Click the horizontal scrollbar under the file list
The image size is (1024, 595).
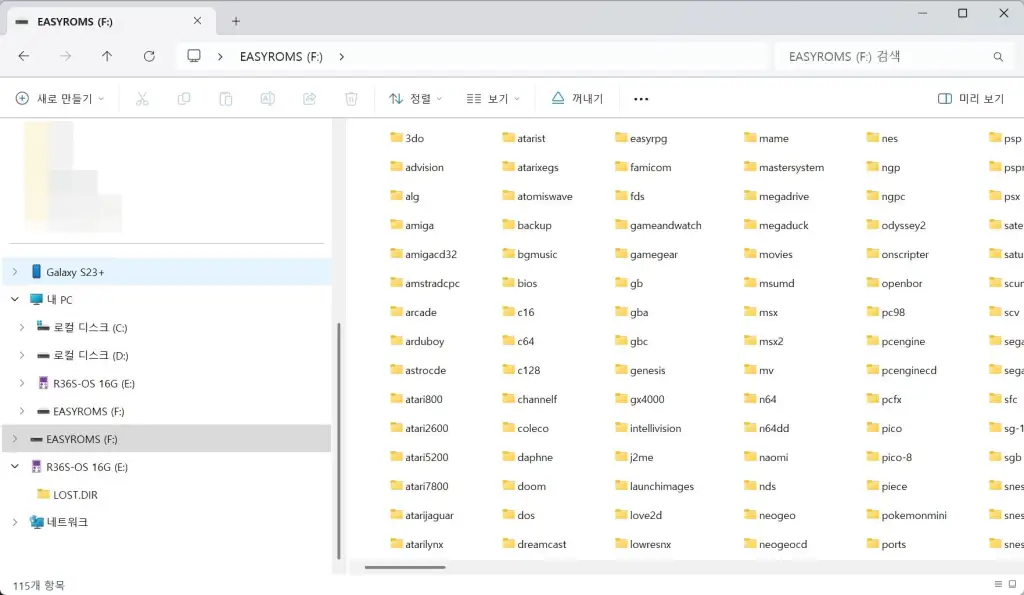[x=405, y=567]
